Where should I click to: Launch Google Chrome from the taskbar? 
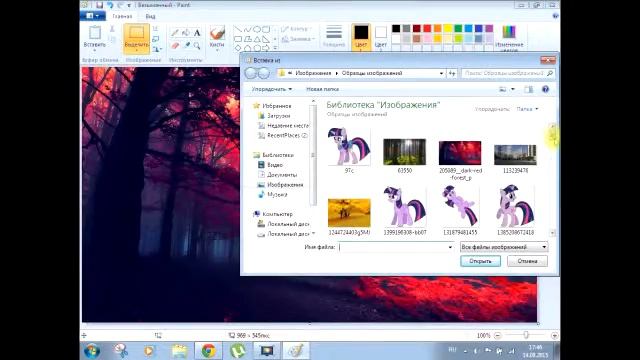click(208, 351)
